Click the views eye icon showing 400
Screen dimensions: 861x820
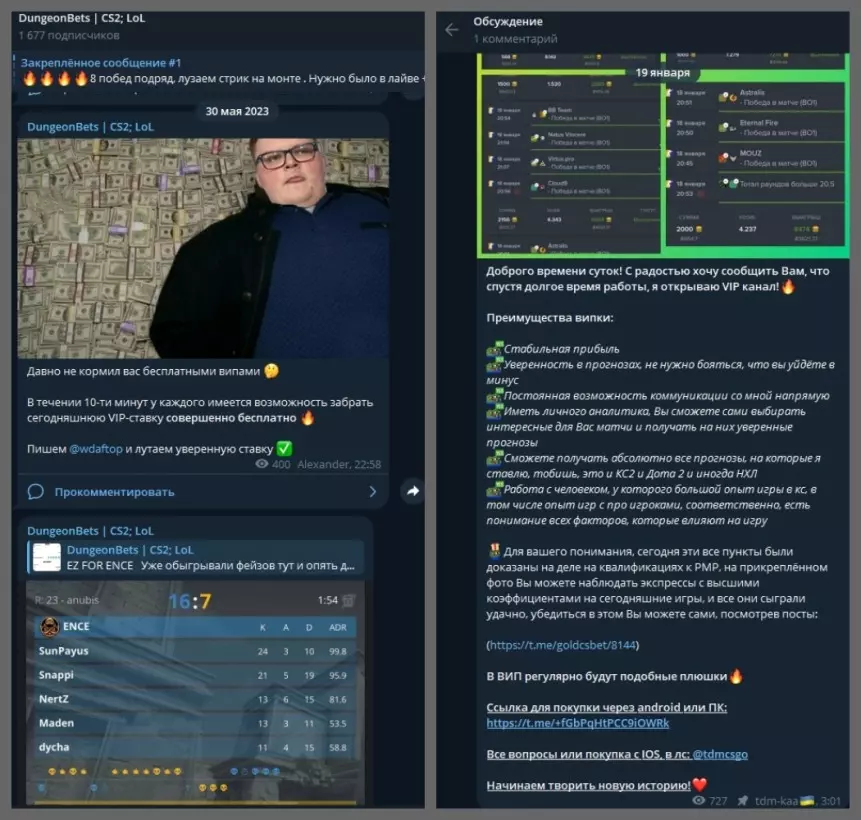pos(262,464)
